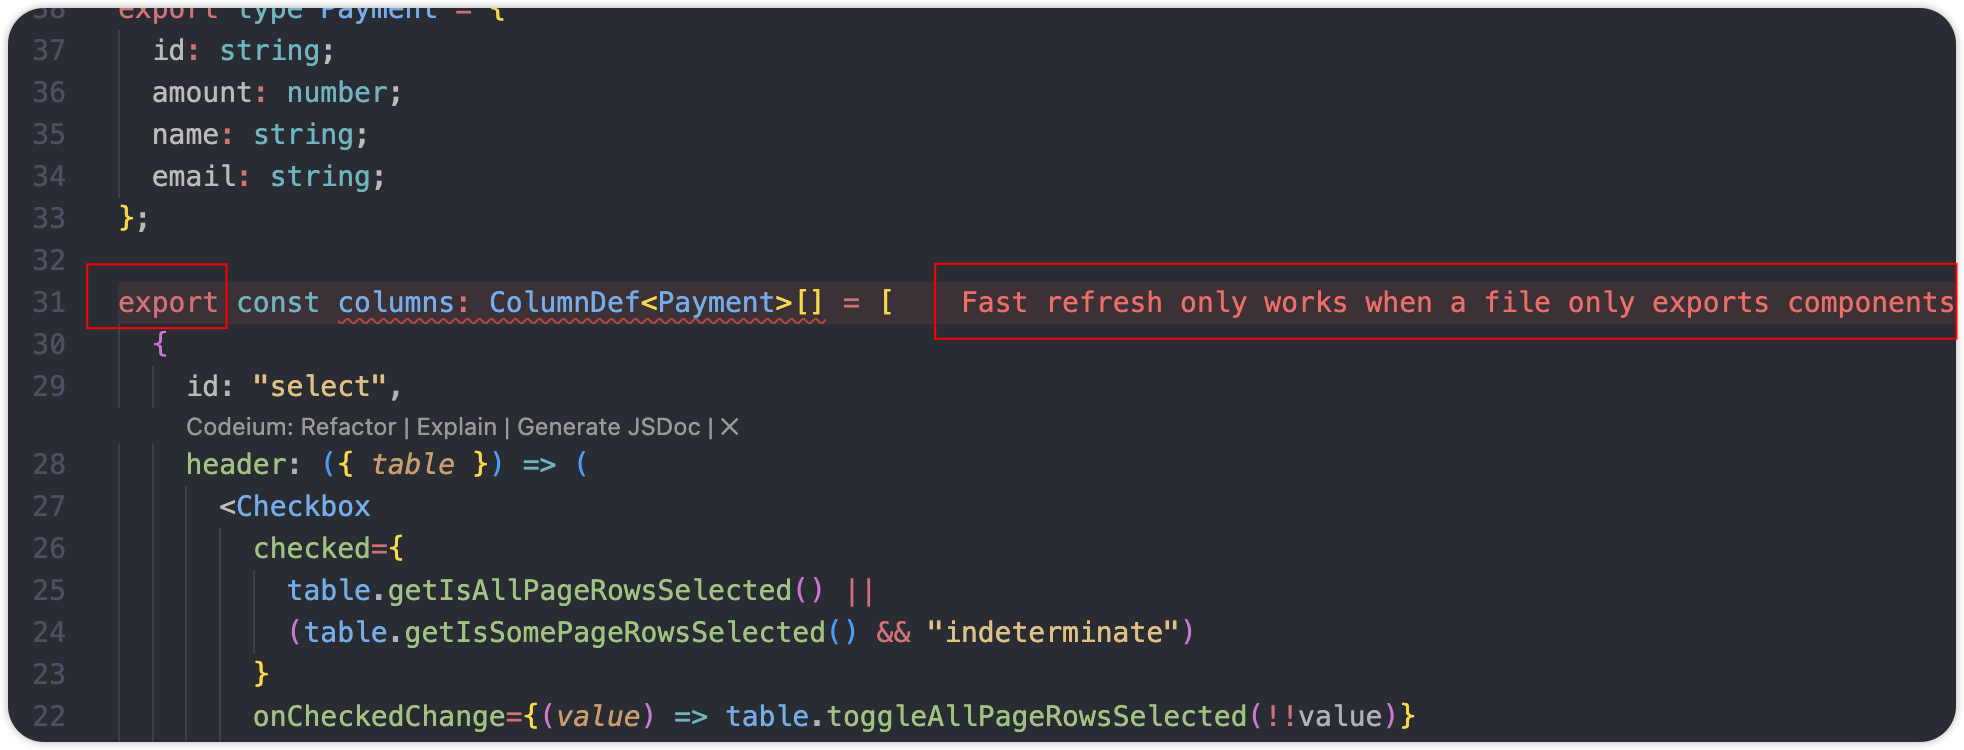Click the onCheckedChange attribute name

378,716
